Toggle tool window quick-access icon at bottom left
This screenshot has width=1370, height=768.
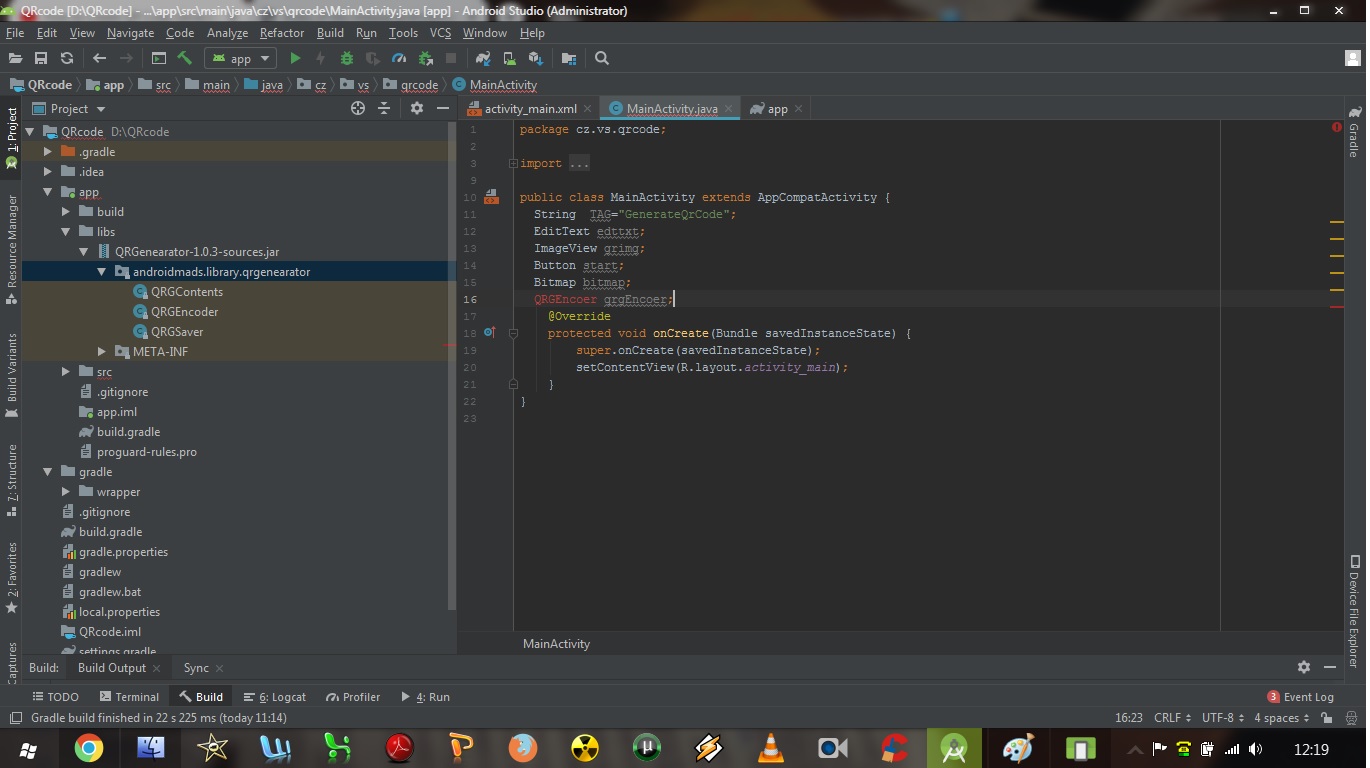click(x=15, y=718)
